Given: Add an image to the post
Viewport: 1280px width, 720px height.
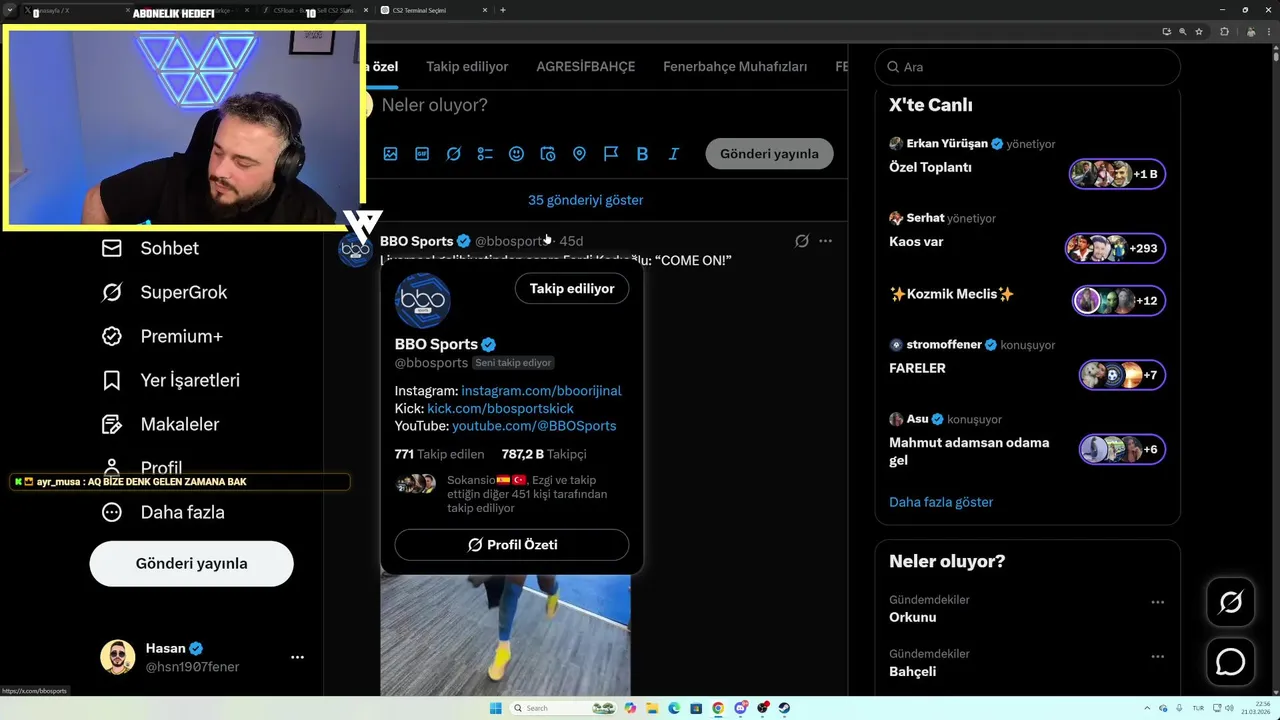Looking at the screenshot, I should (390, 154).
